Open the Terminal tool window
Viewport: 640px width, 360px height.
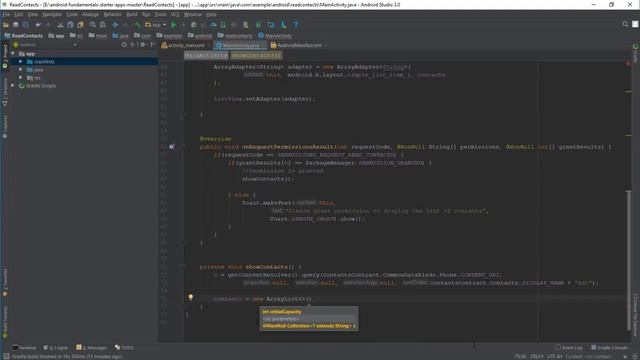tap(24, 348)
